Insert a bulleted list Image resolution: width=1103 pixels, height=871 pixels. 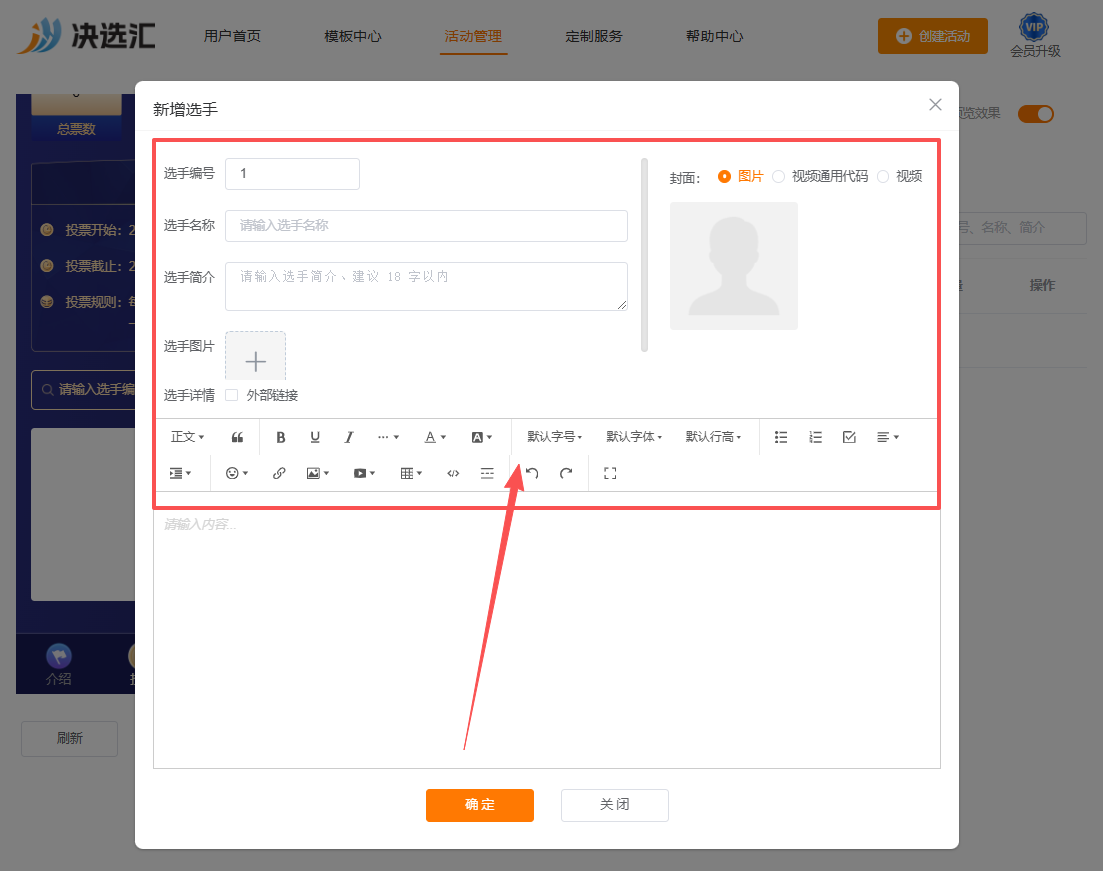point(781,437)
